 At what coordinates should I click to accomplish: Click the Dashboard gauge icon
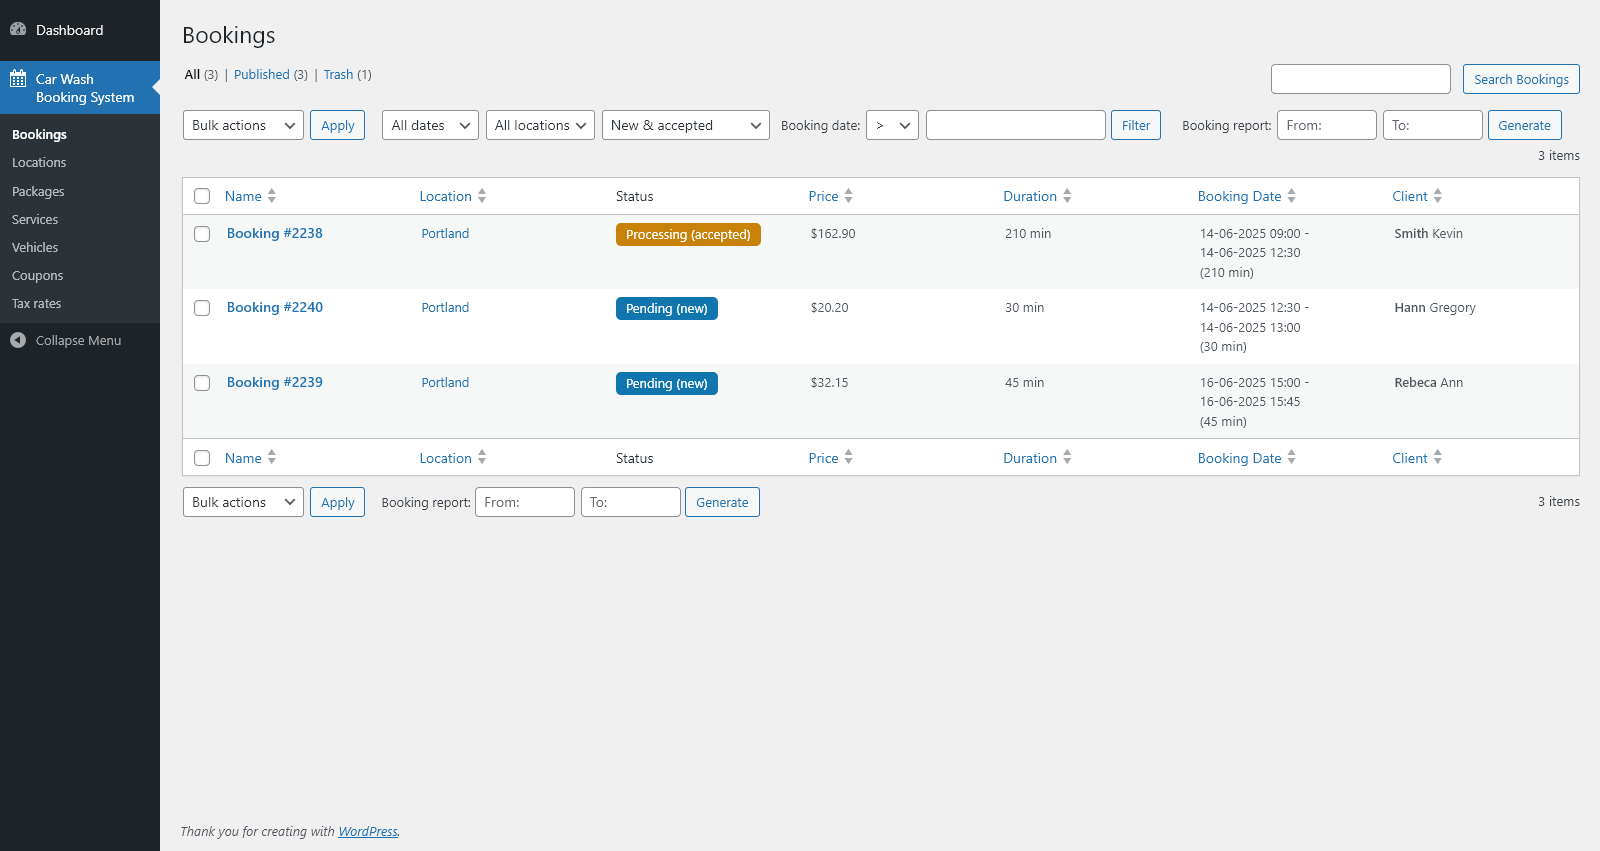[18, 30]
